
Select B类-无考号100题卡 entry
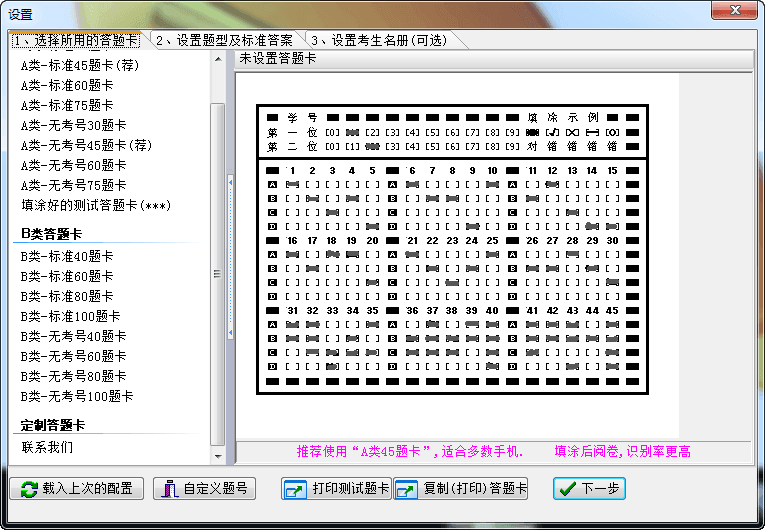click(77, 396)
